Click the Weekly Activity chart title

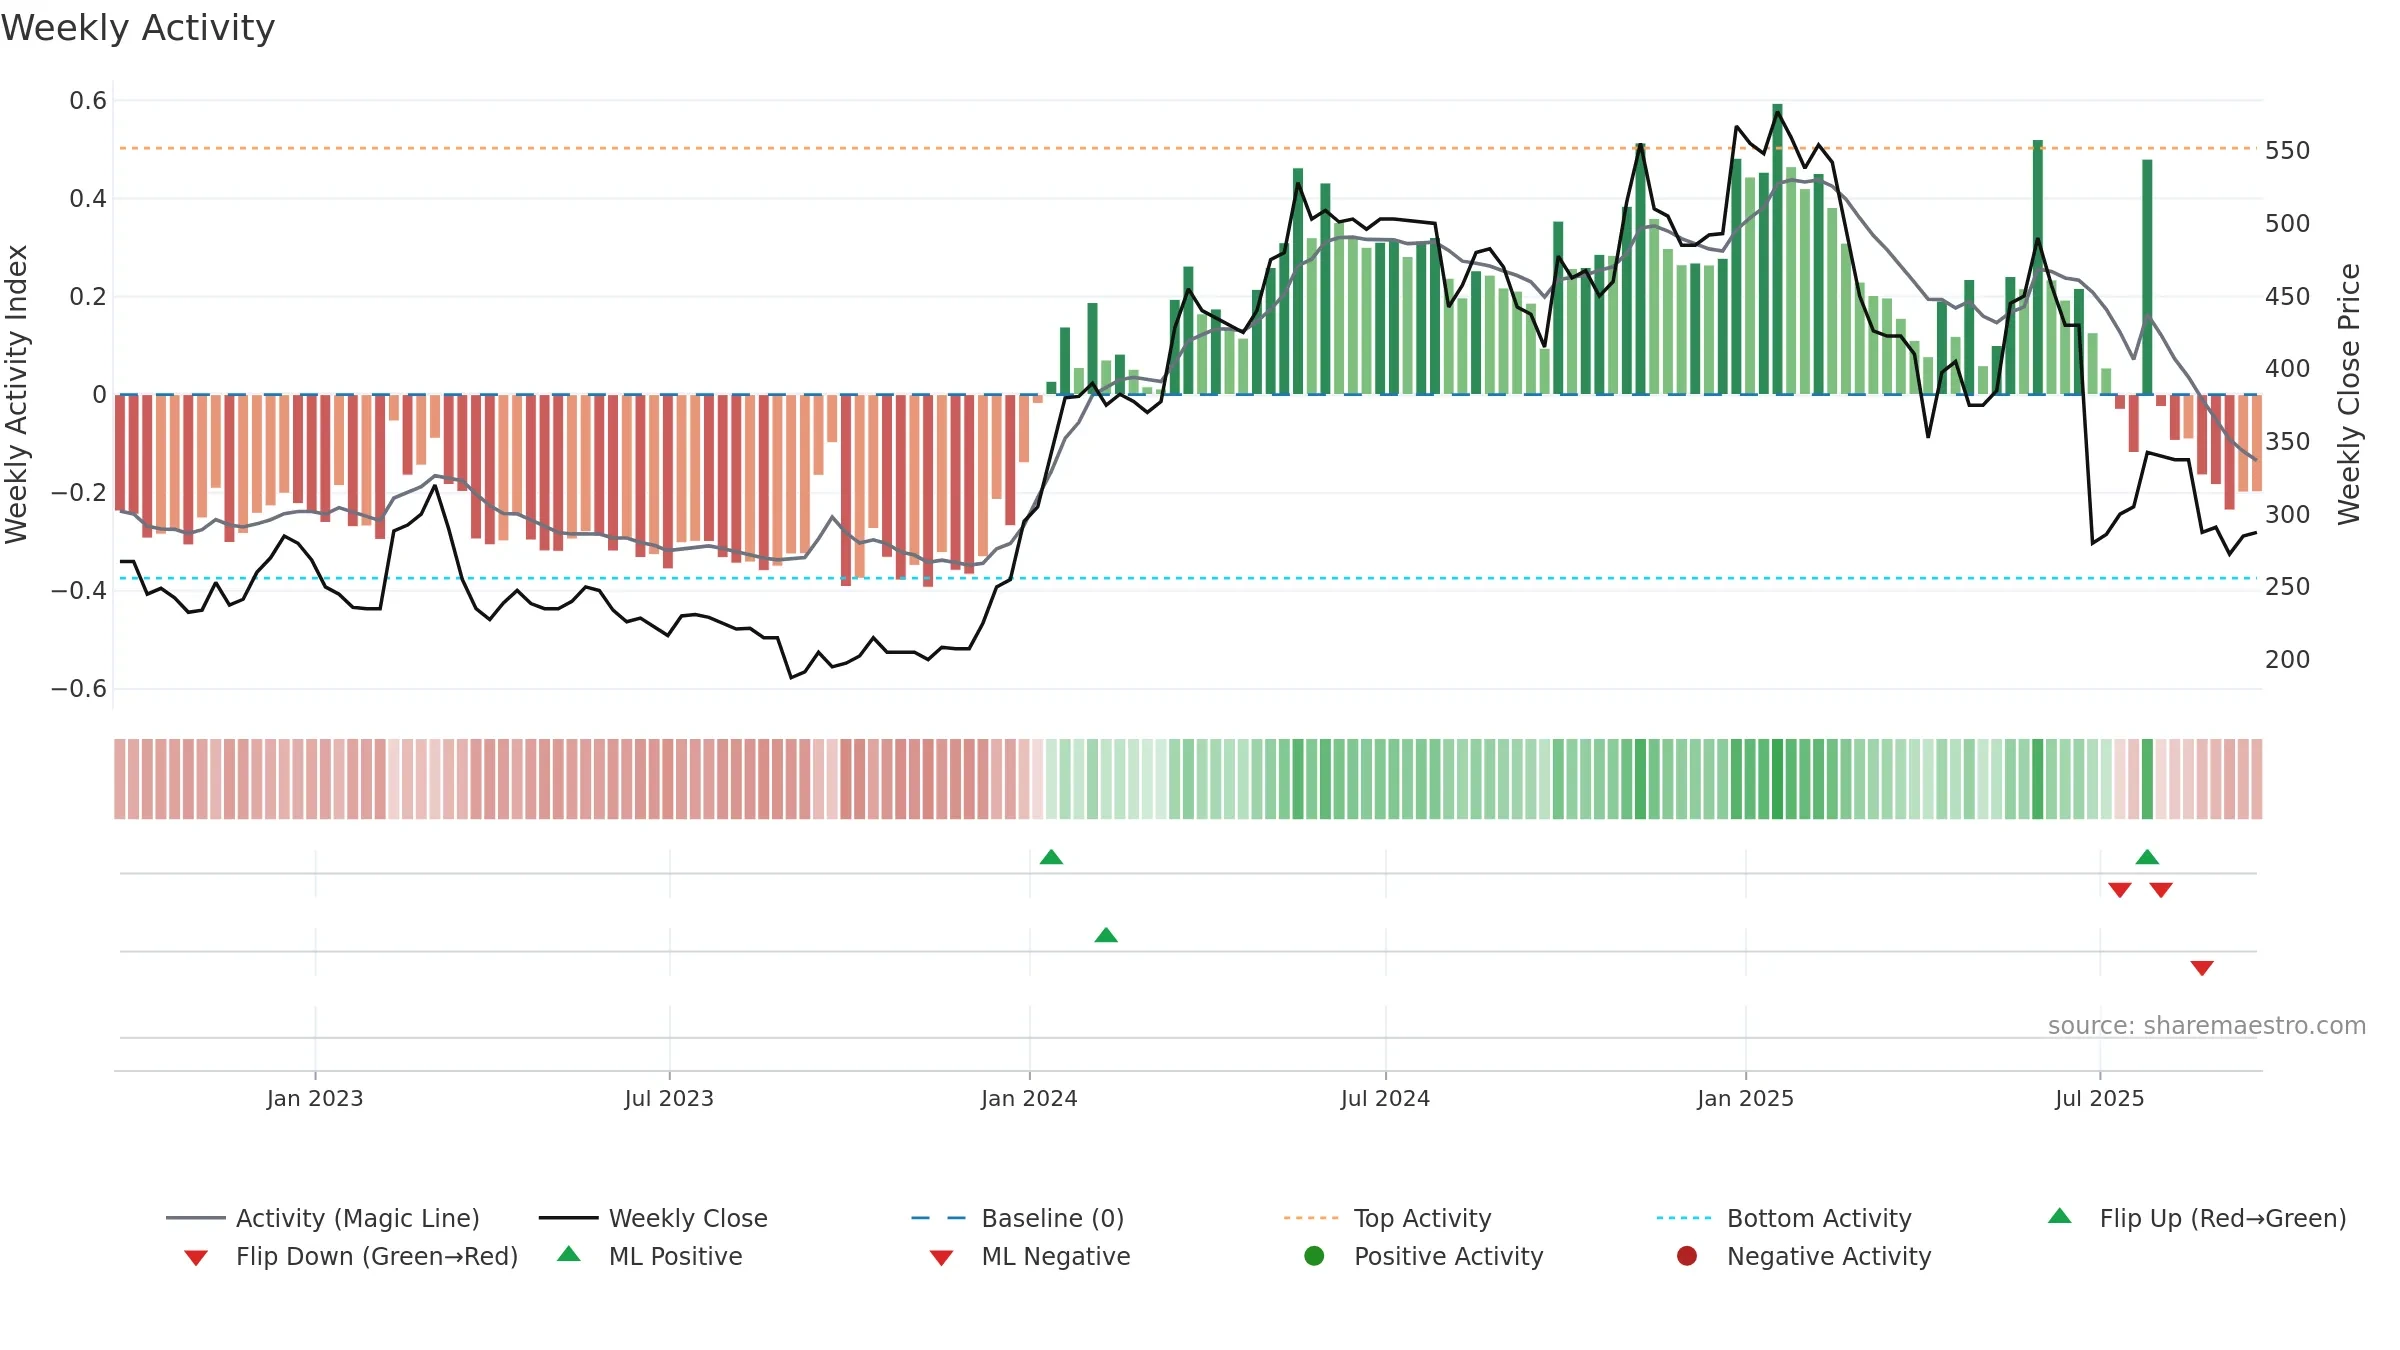pyautogui.click(x=138, y=28)
